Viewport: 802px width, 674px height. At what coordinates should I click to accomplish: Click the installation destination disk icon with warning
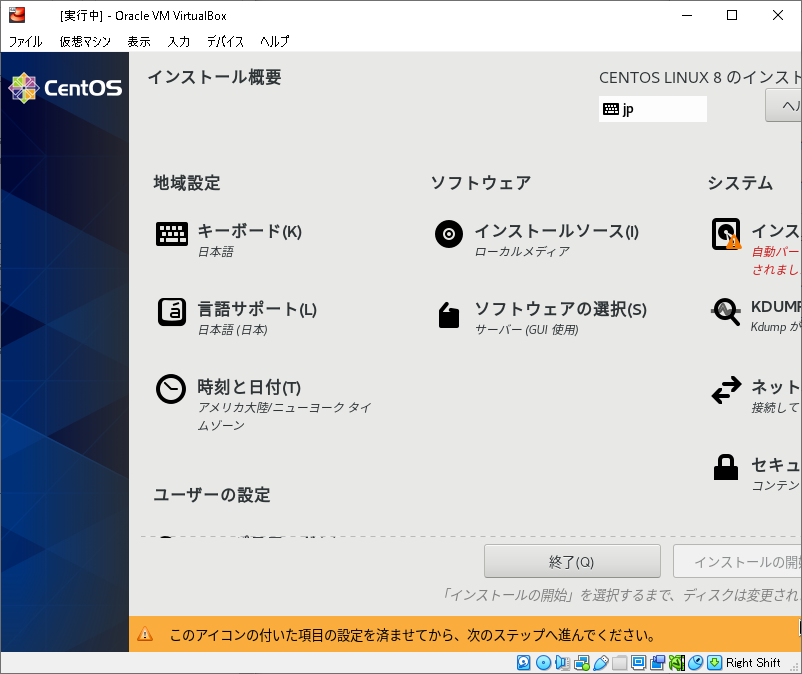click(x=726, y=234)
